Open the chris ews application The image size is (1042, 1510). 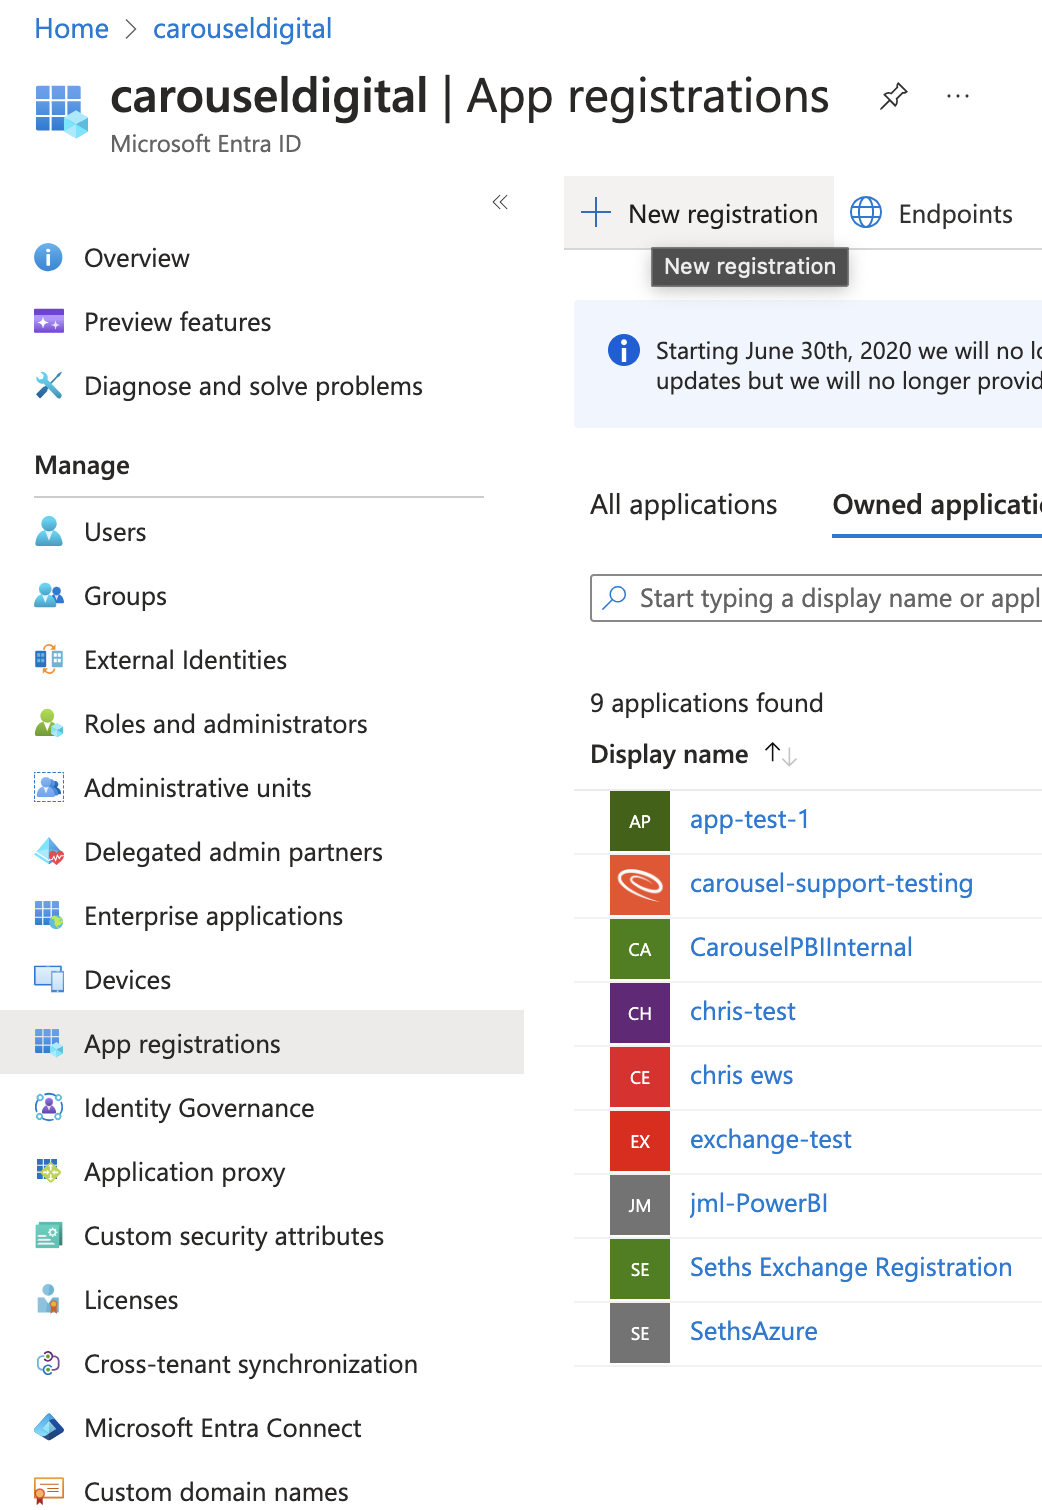coord(741,1076)
